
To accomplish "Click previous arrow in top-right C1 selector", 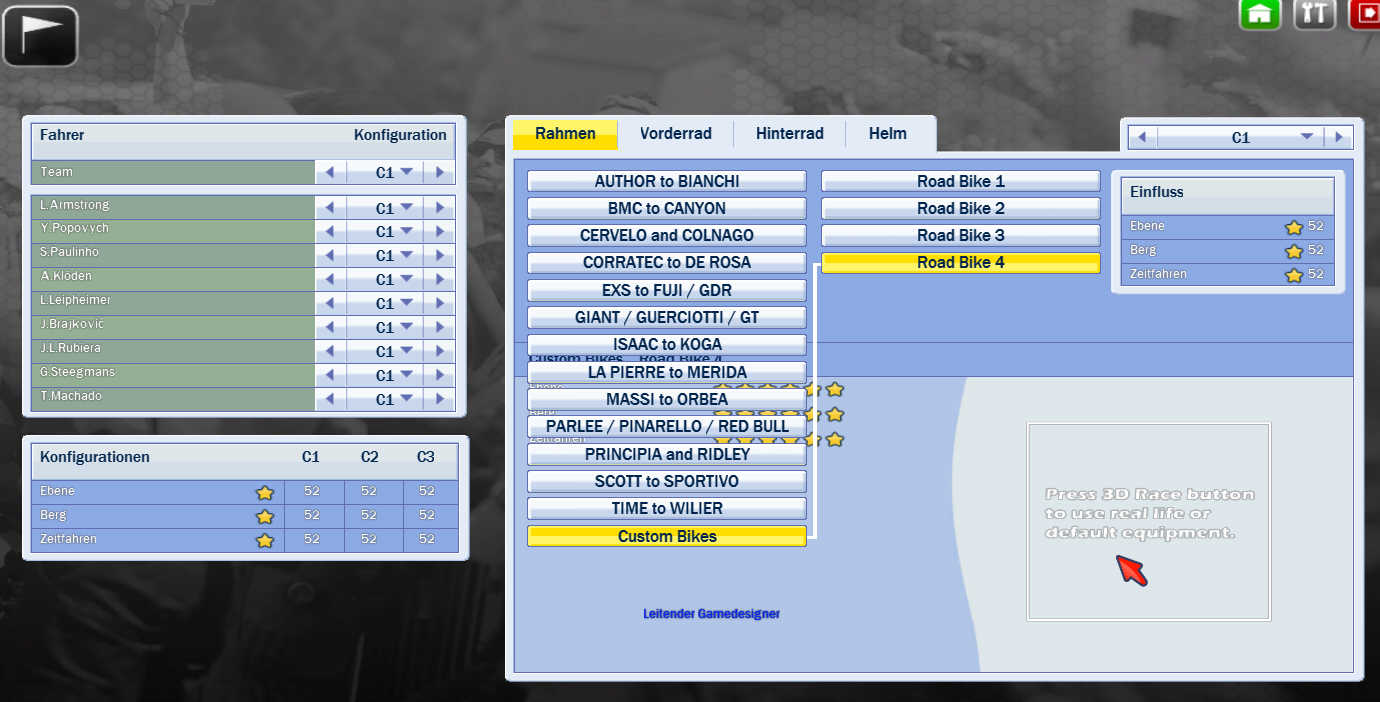I will (x=1142, y=137).
